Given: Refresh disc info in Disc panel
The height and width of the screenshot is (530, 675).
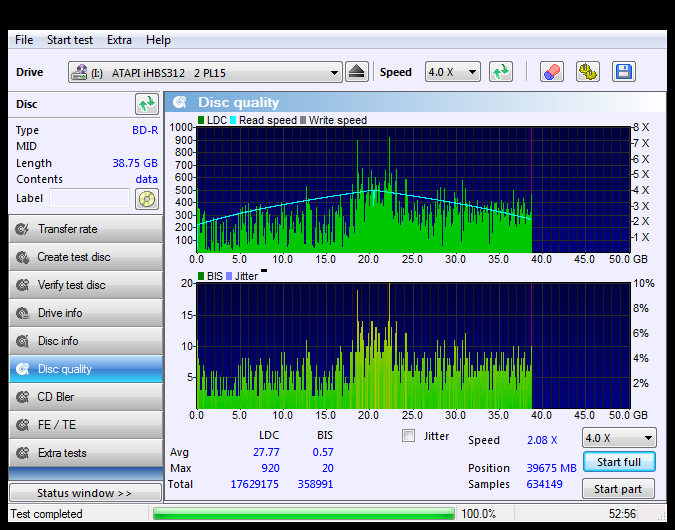Looking at the screenshot, I should tap(146, 104).
